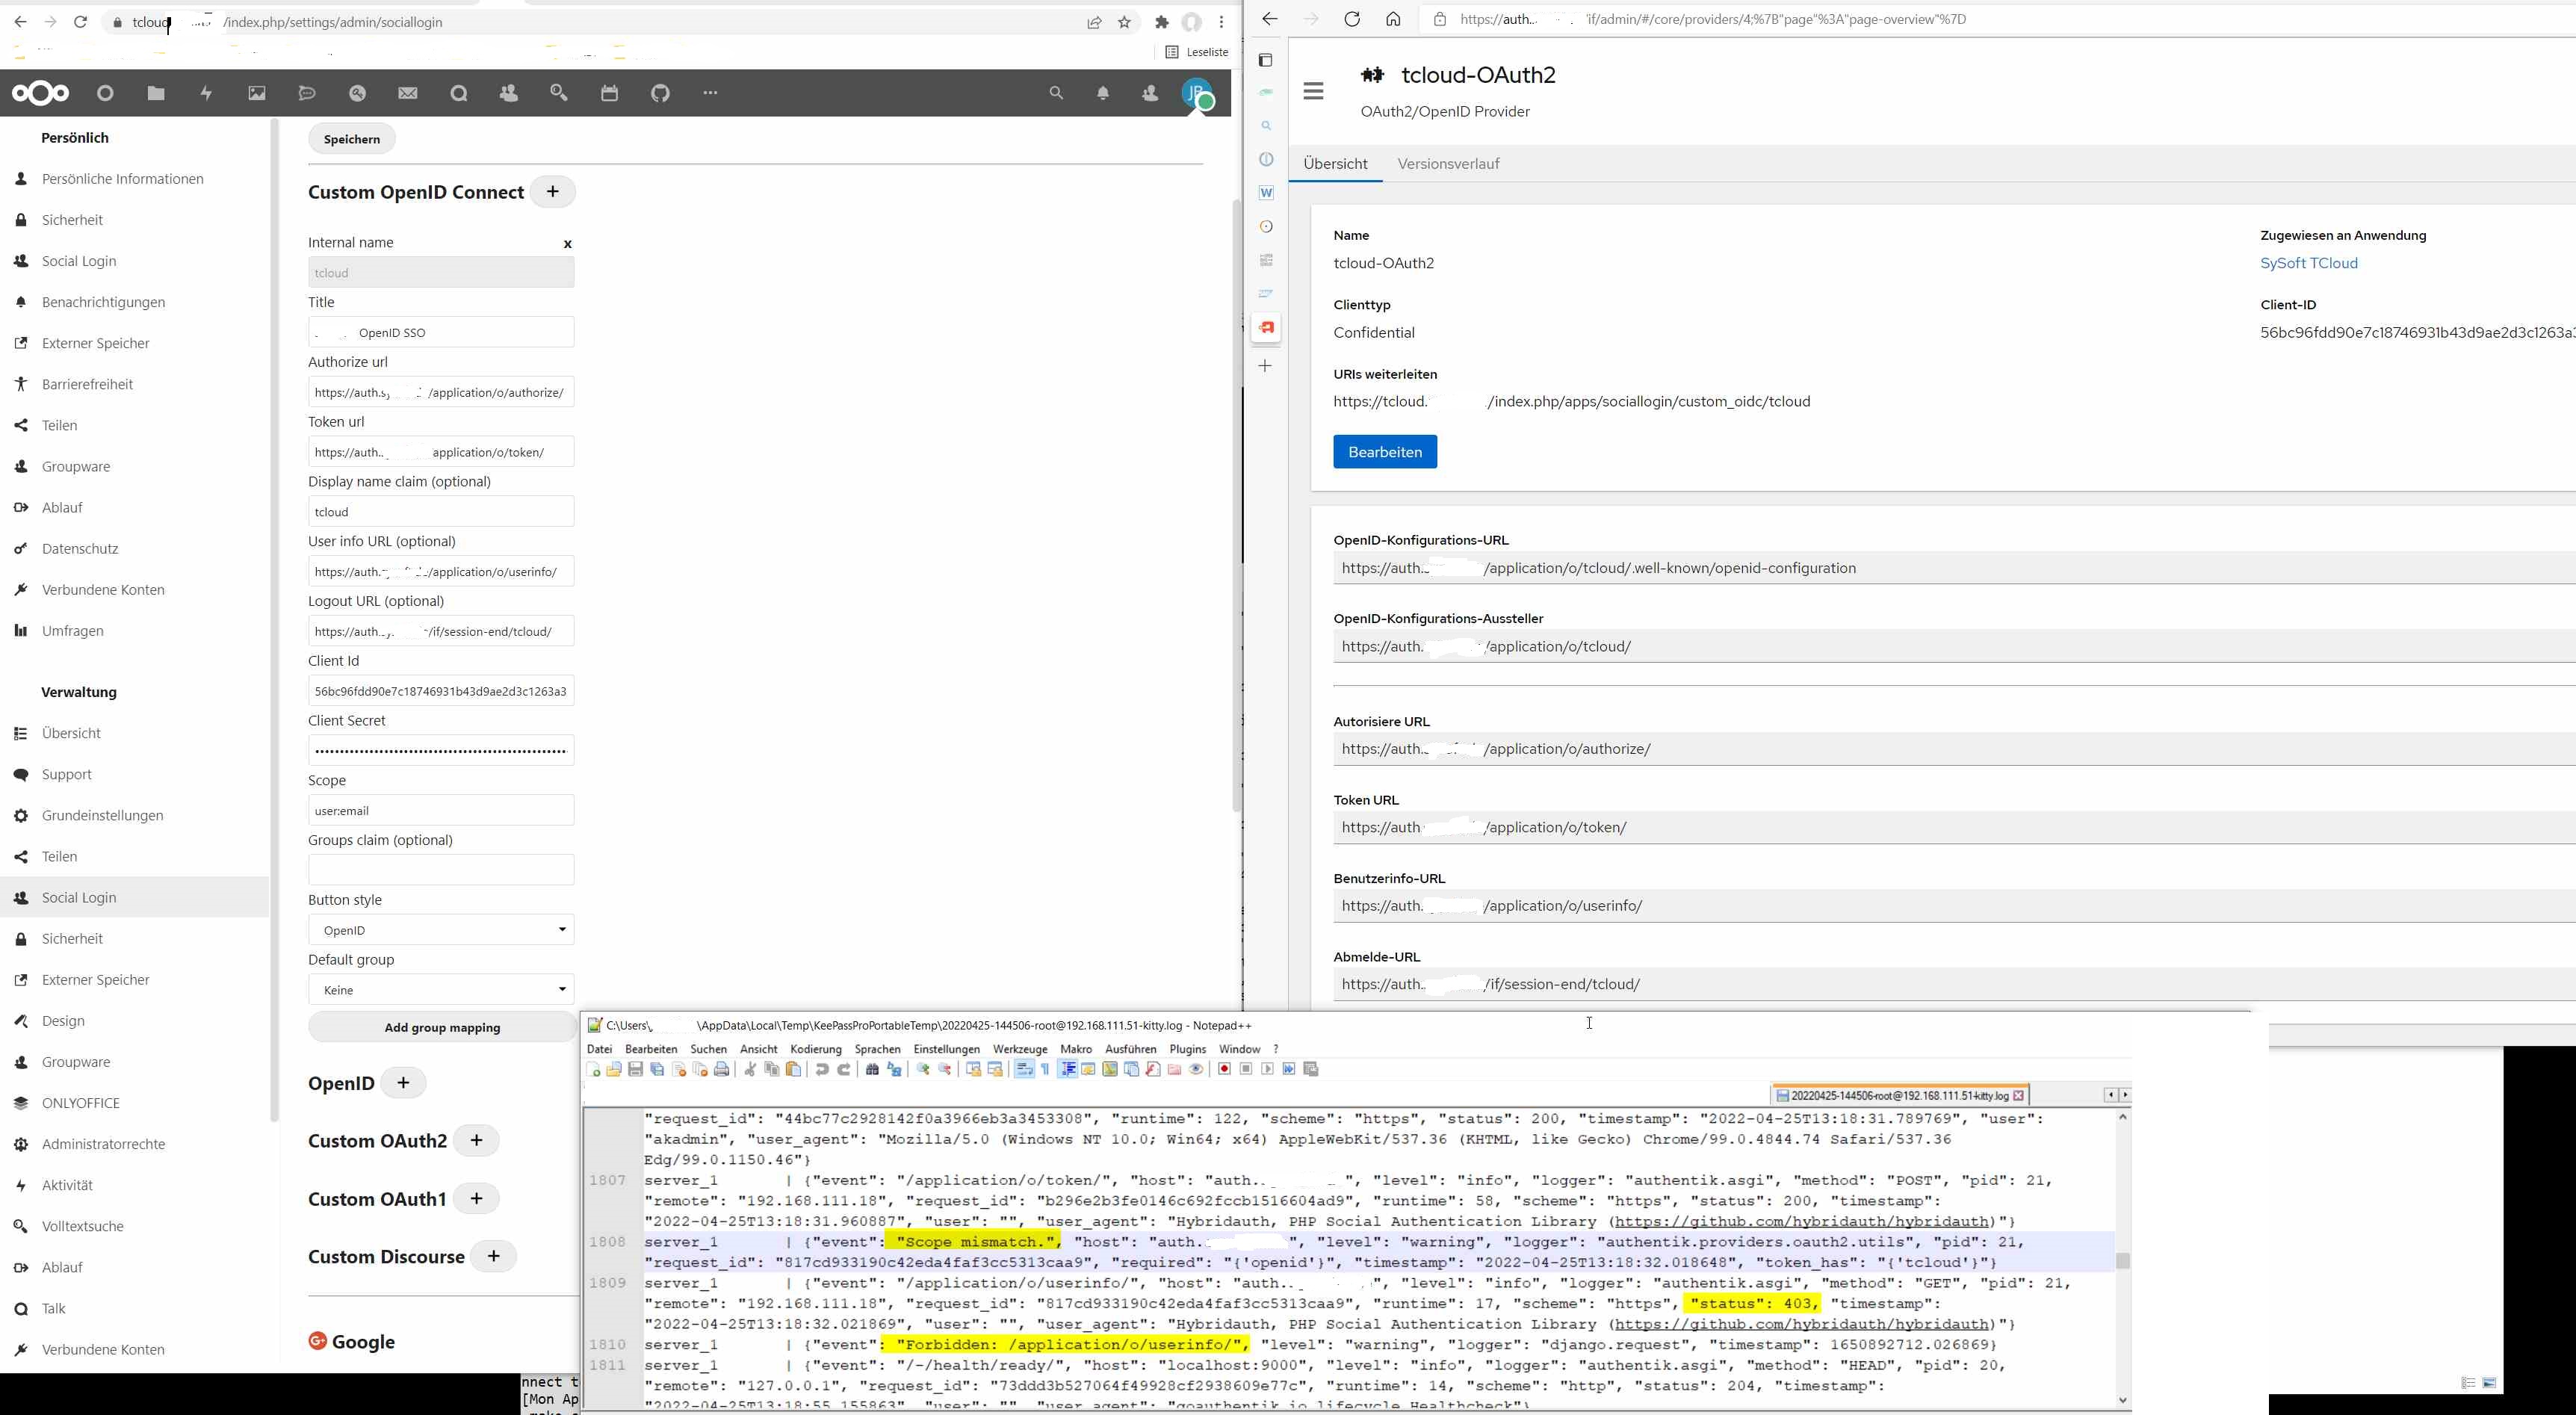The height and width of the screenshot is (1415, 2576).
Task: Open the Calendar app icon
Action: [609, 93]
